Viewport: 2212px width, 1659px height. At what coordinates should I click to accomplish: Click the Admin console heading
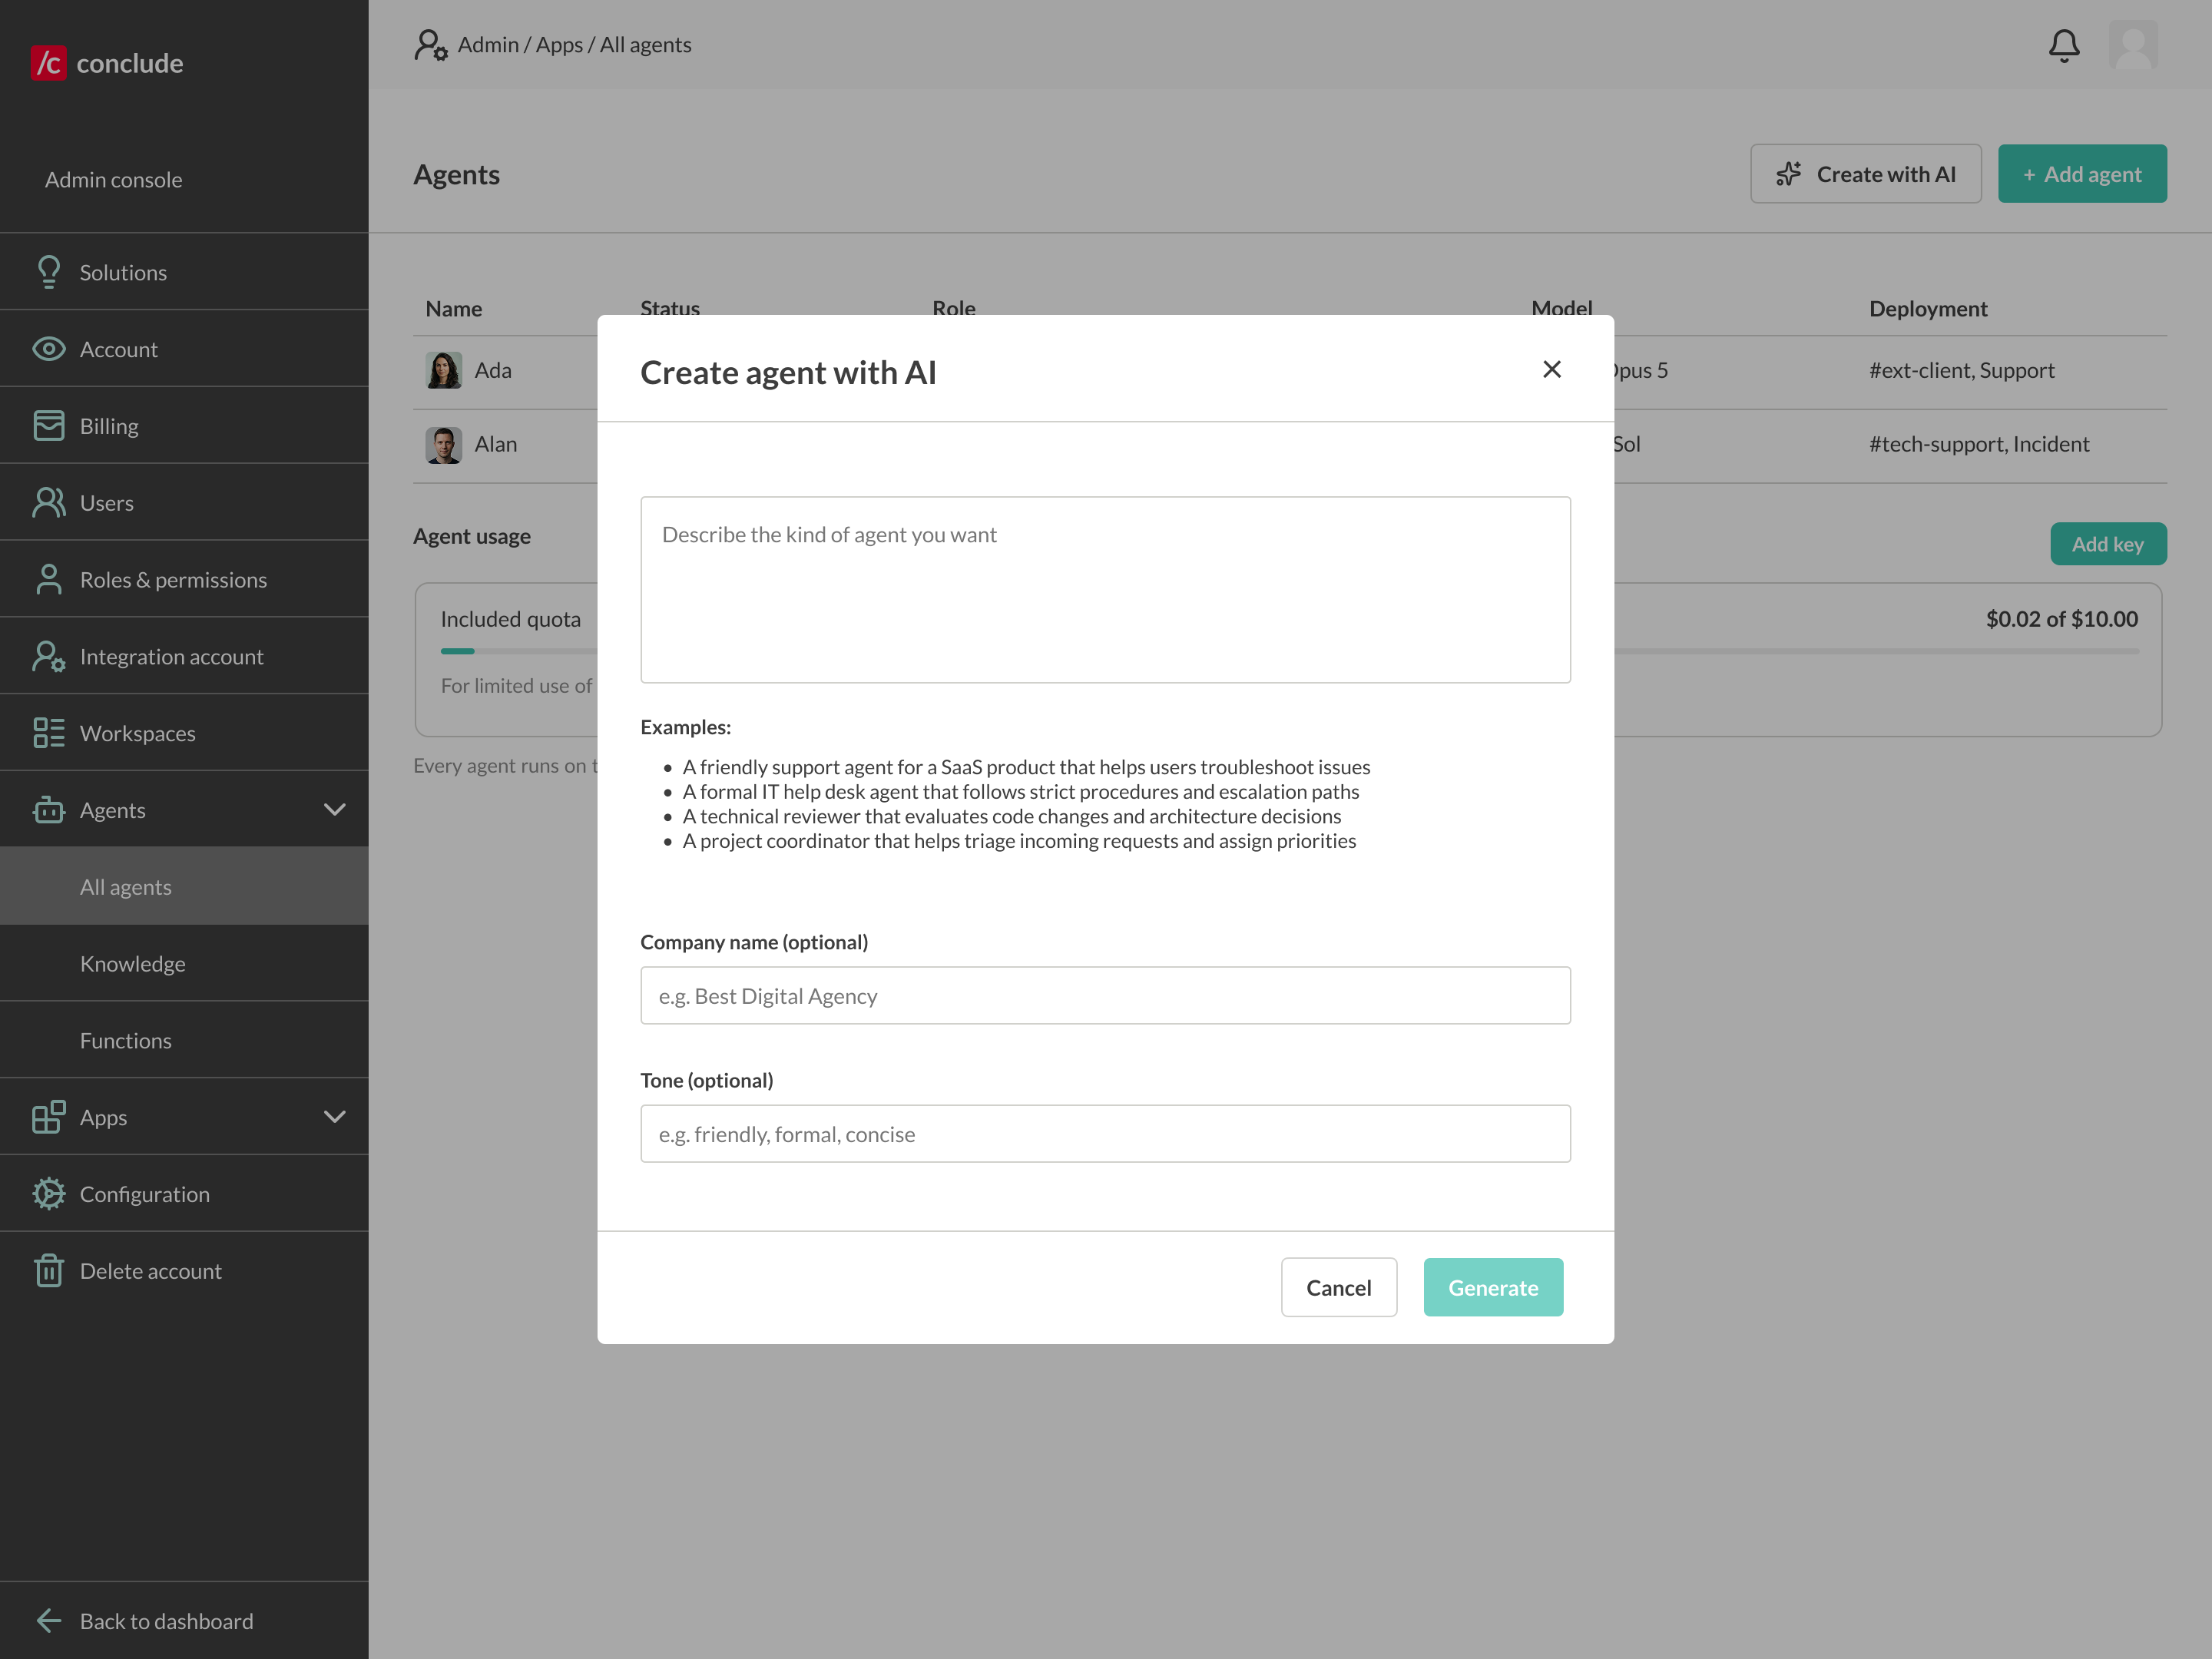[113, 180]
